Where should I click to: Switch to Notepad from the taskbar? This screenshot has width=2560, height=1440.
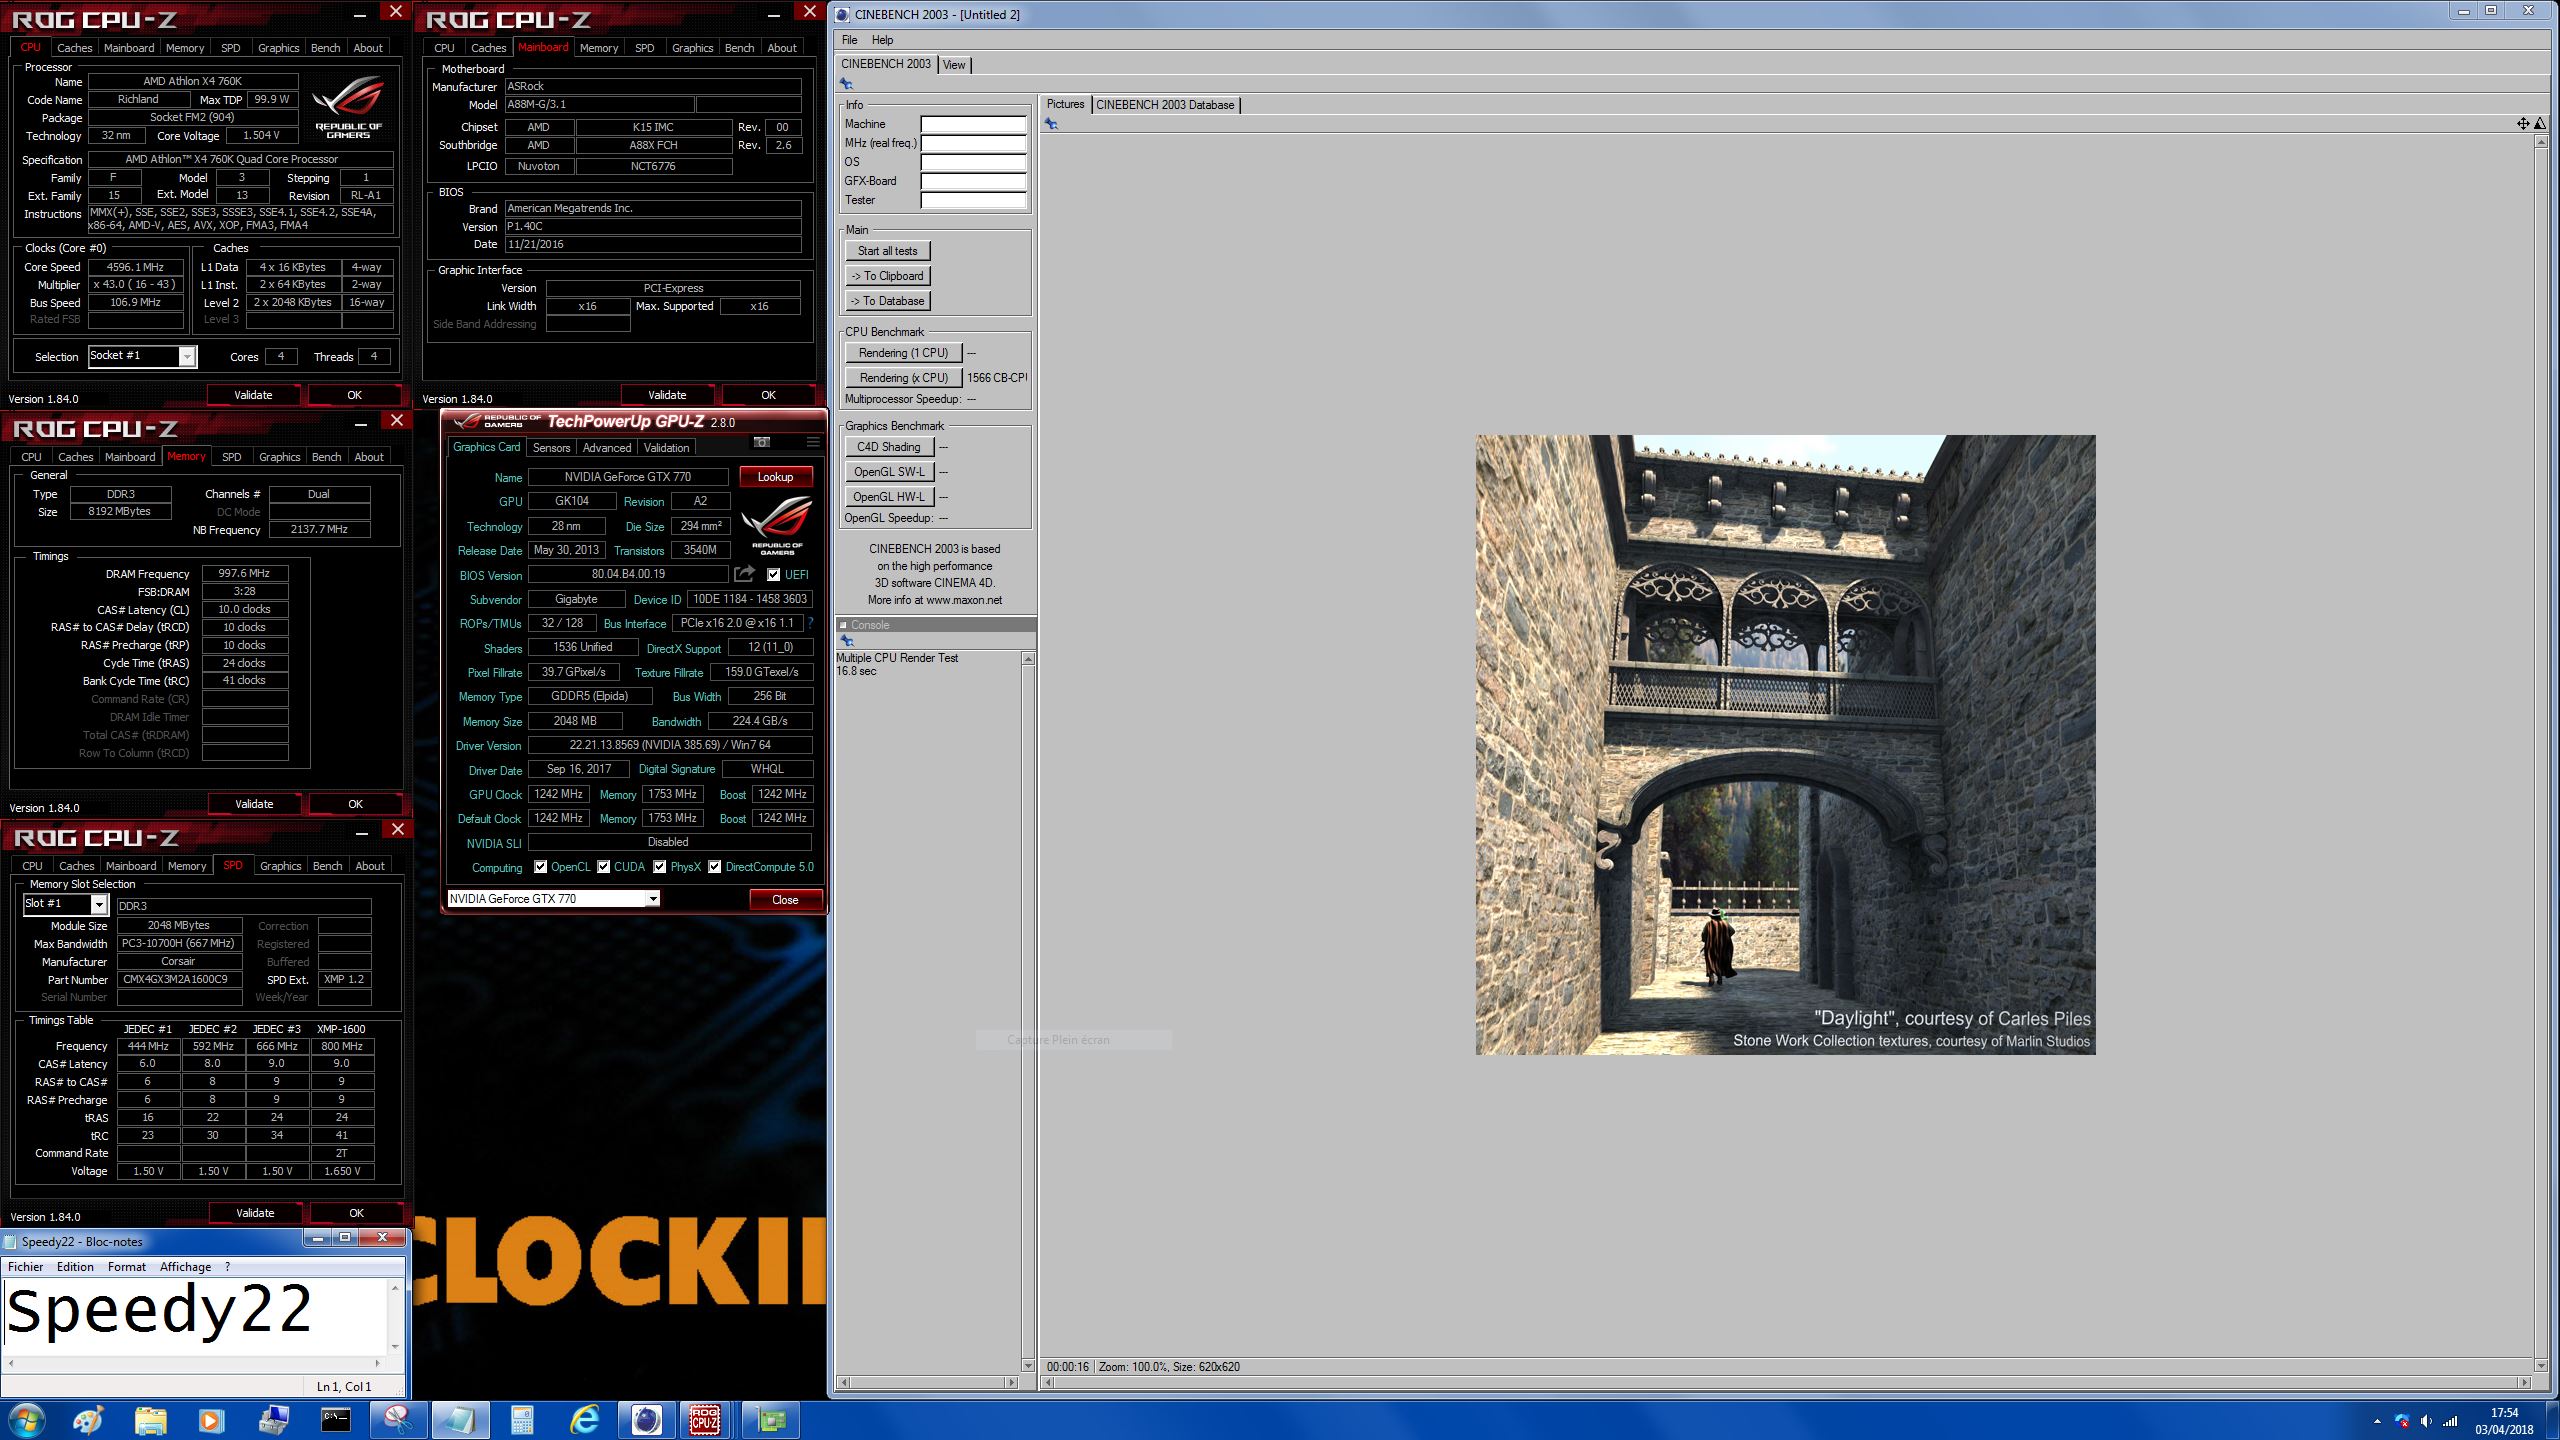[460, 1420]
